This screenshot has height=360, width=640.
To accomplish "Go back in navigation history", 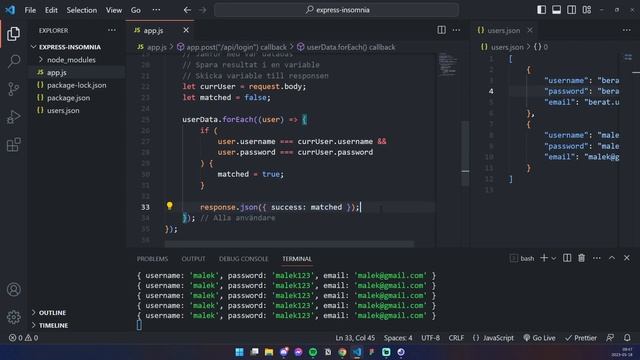I will point(187,10).
